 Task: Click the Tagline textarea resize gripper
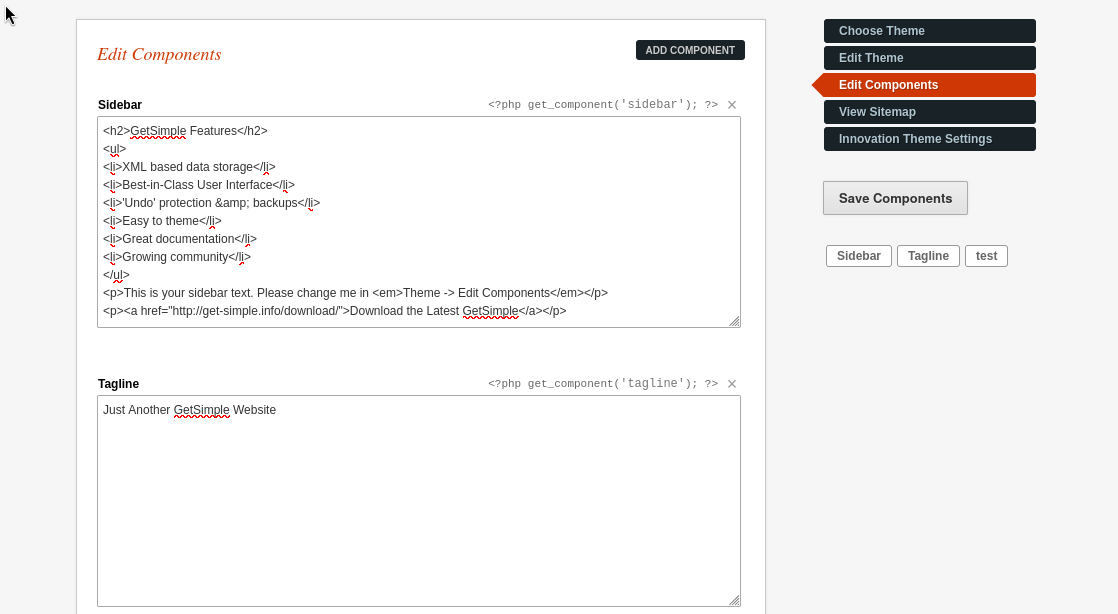(735, 599)
